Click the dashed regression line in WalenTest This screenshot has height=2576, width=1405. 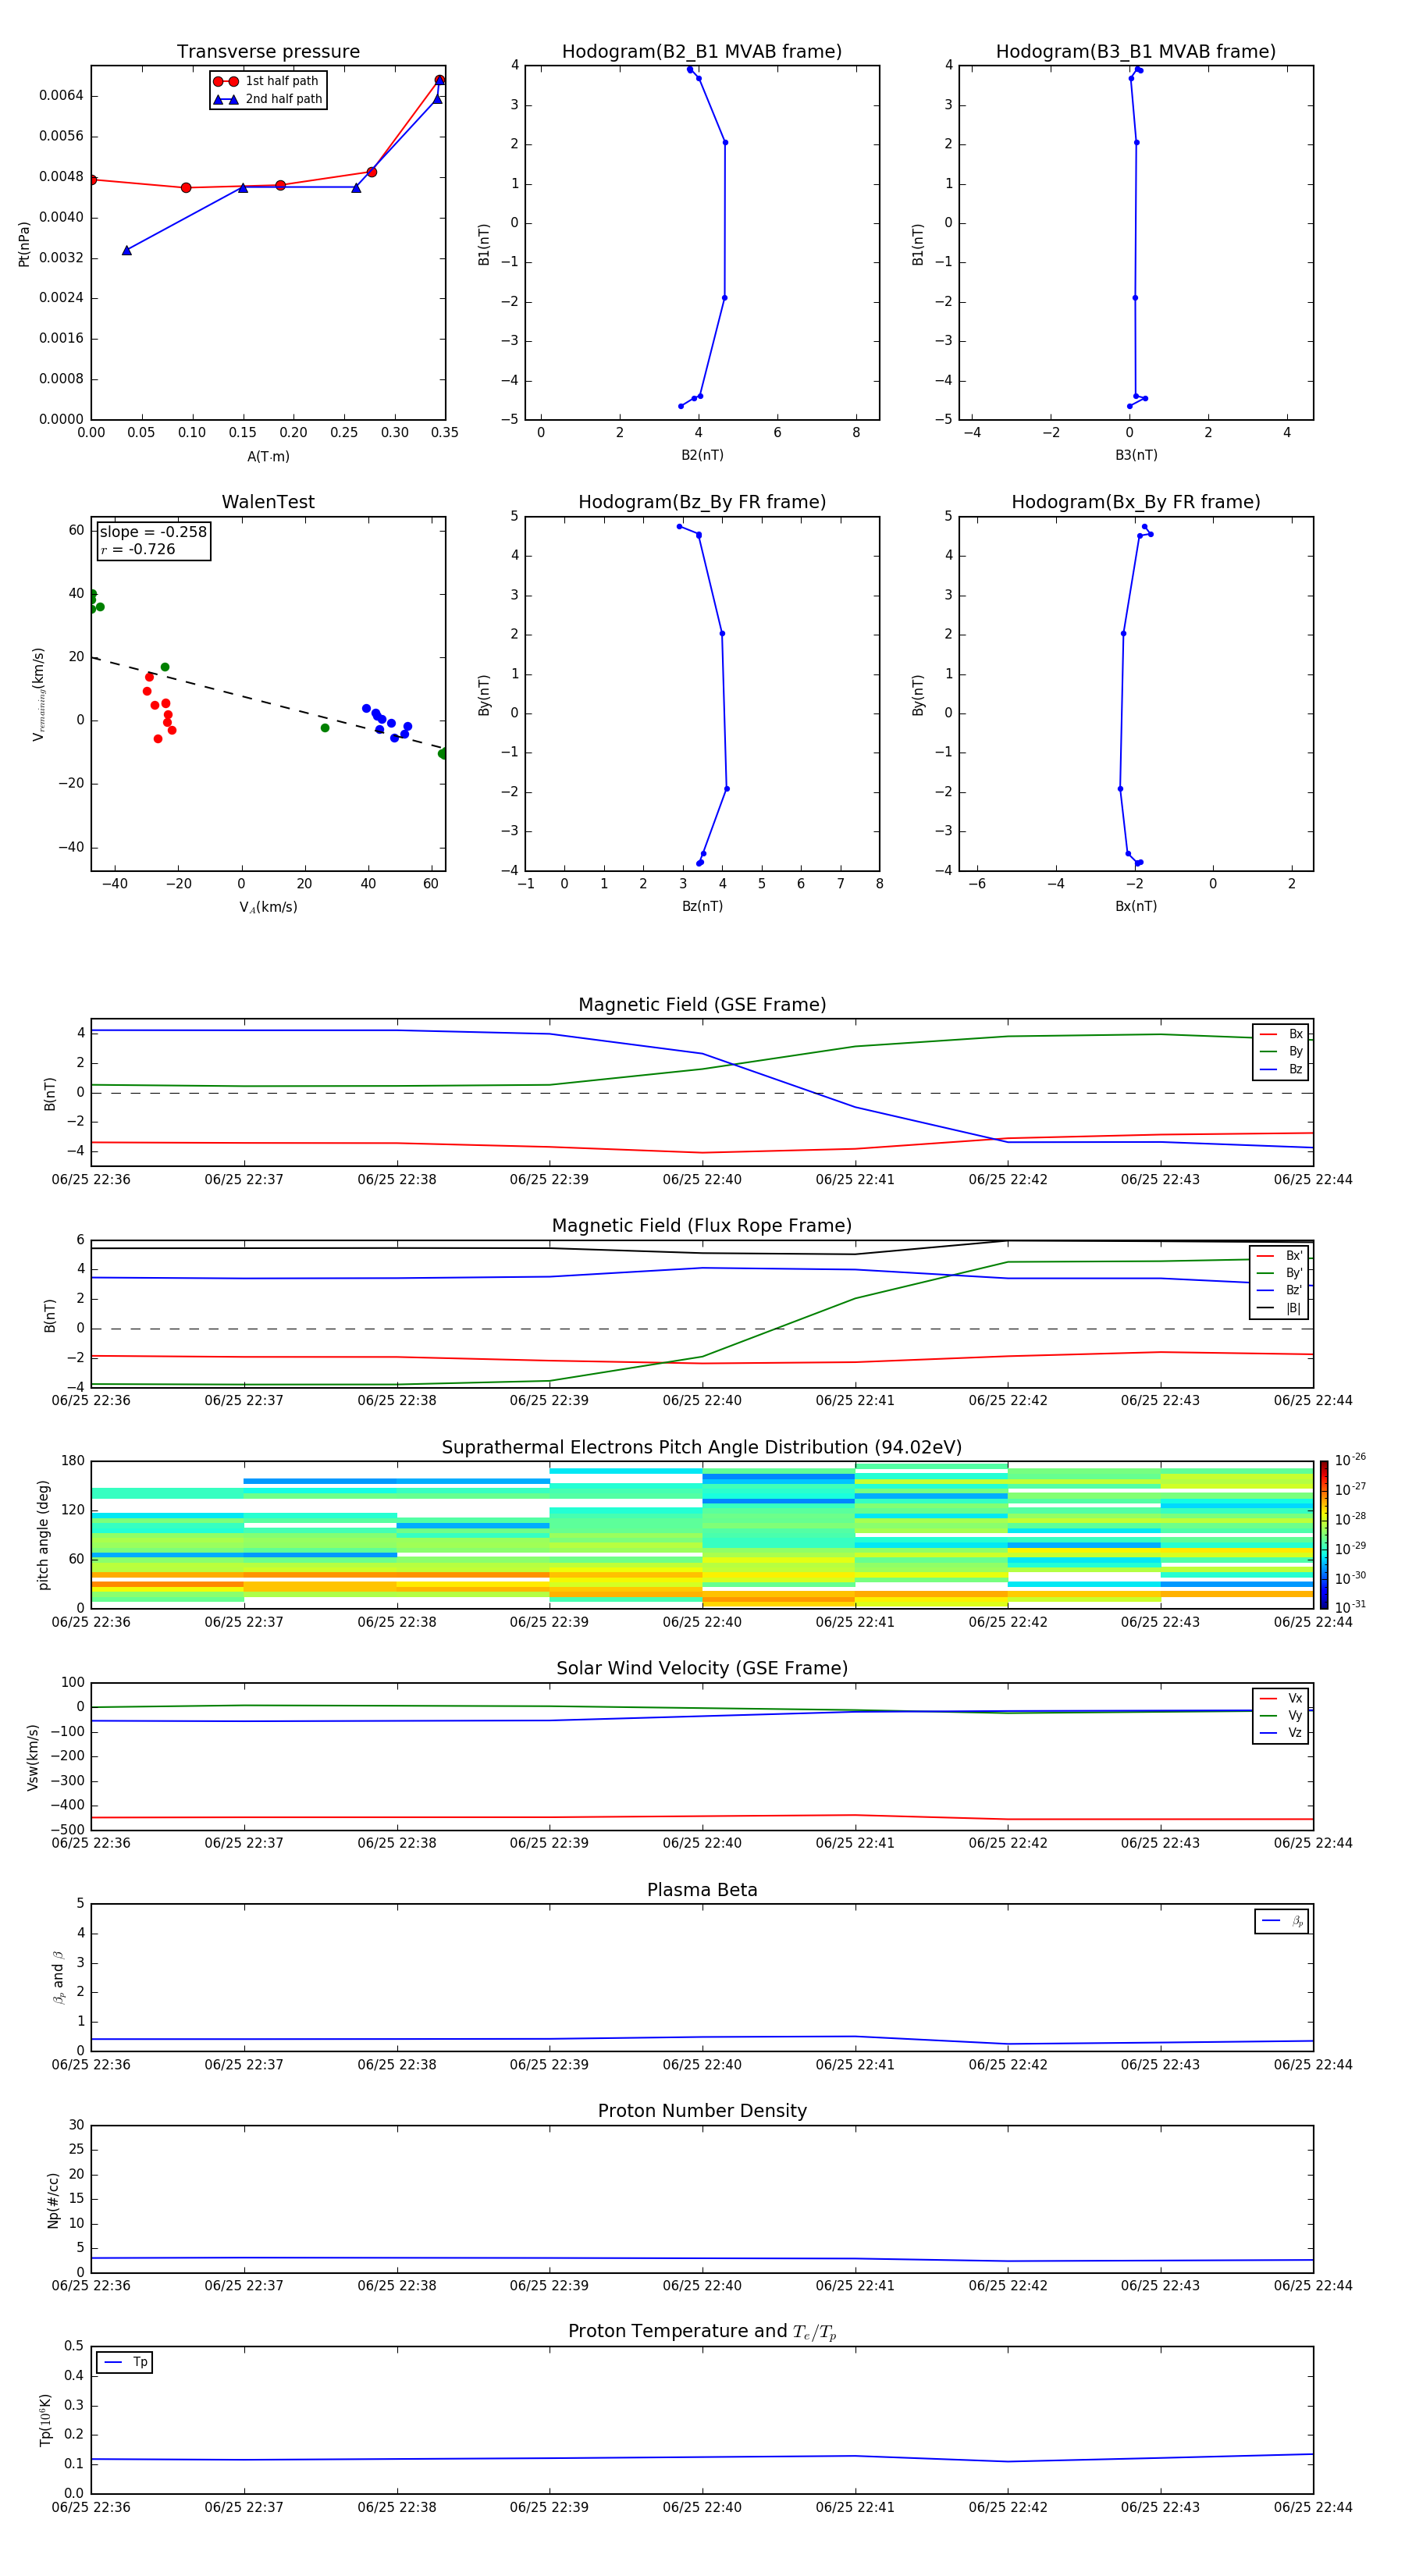pyautogui.click(x=268, y=703)
